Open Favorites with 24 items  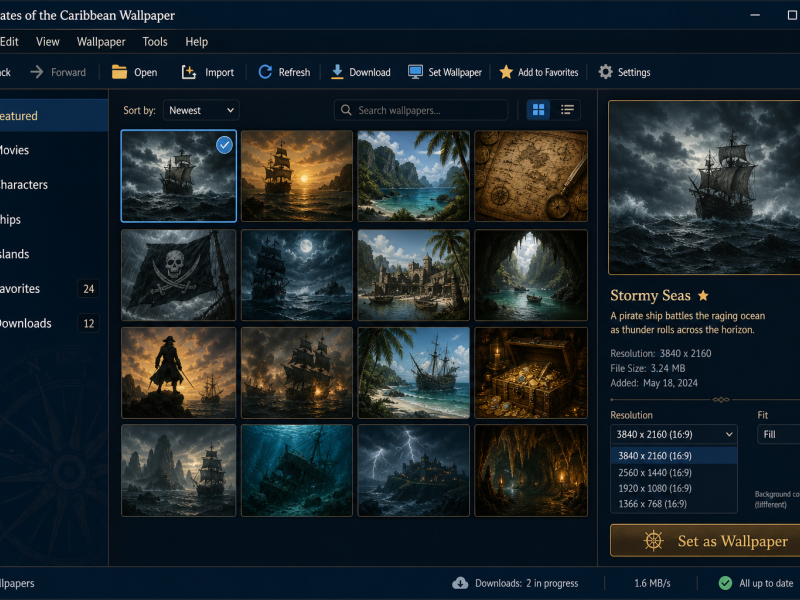pyautogui.click(x=54, y=289)
